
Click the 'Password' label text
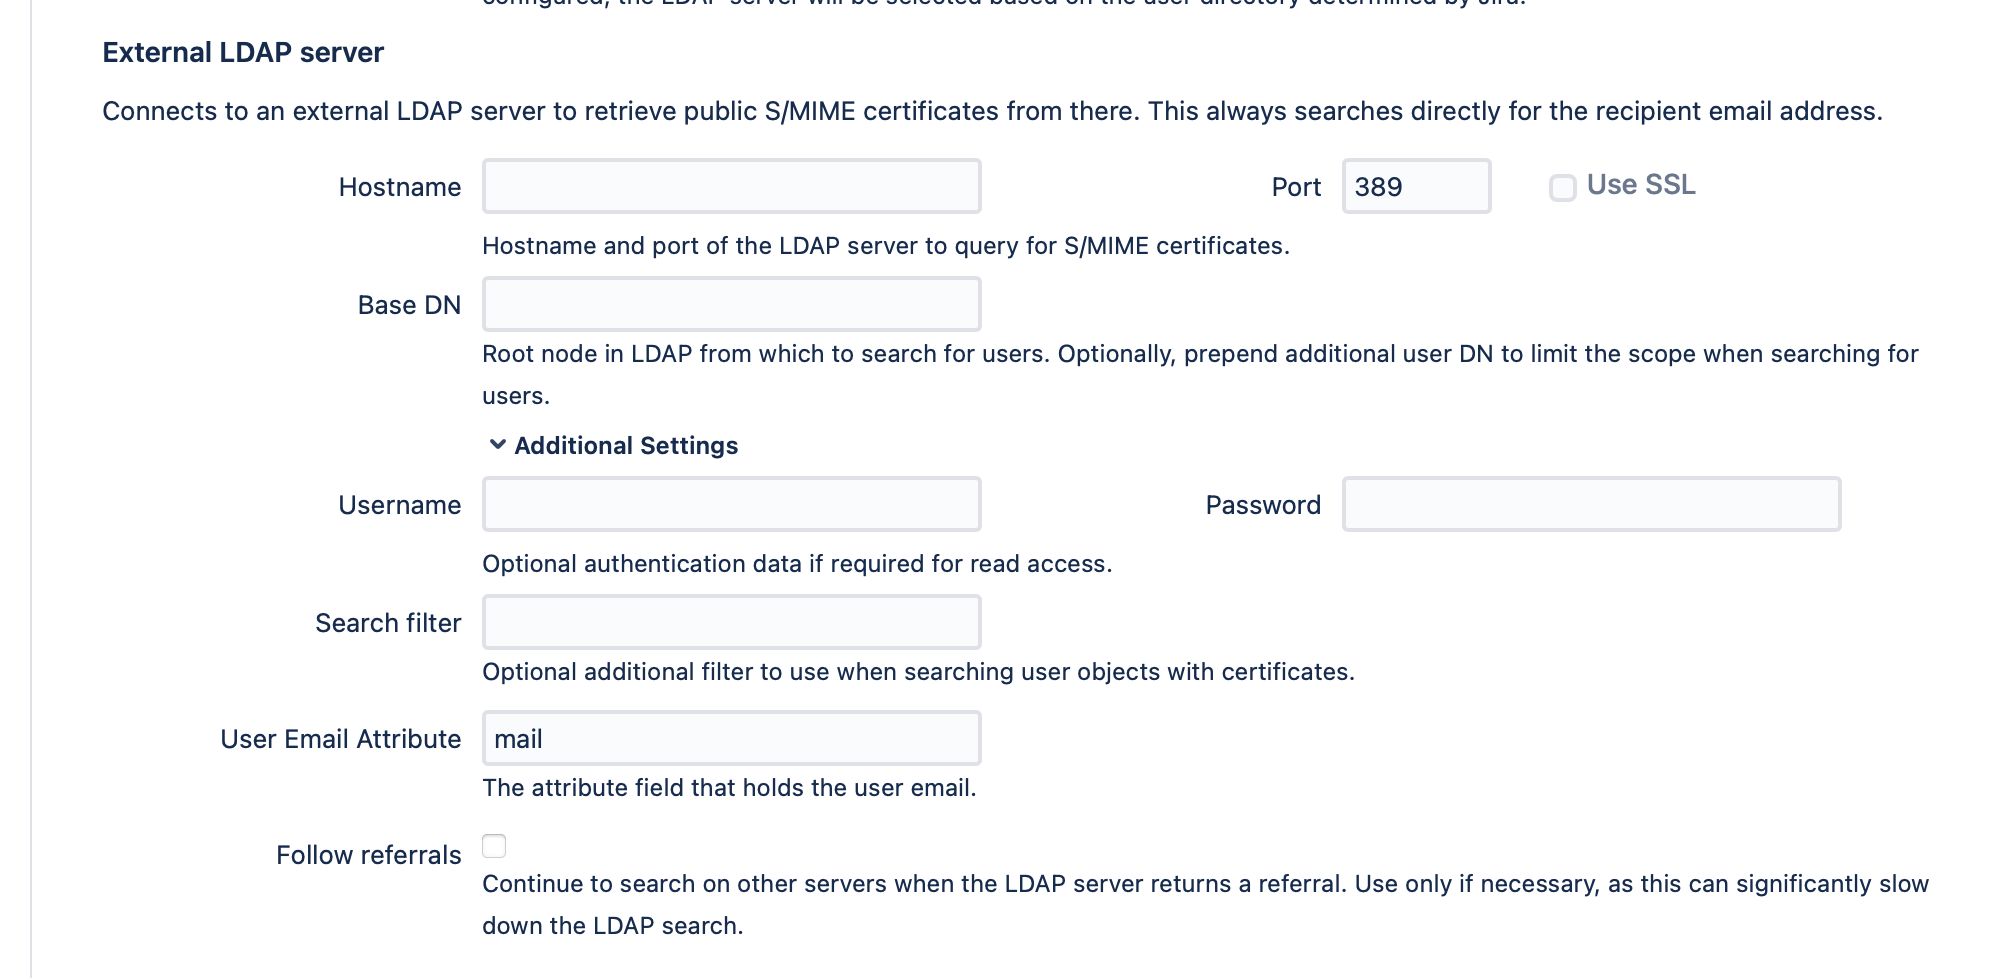pos(1262,505)
